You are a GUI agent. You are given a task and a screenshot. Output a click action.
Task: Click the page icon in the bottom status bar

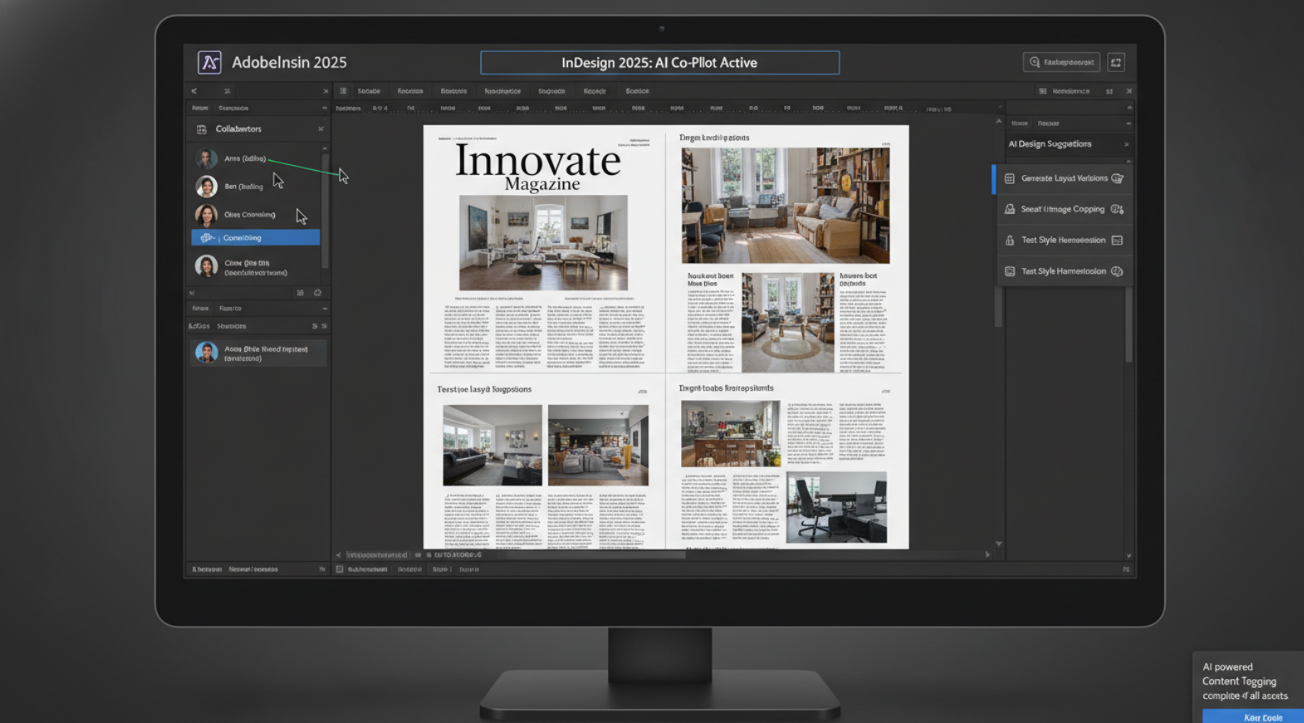tap(340, 569)
